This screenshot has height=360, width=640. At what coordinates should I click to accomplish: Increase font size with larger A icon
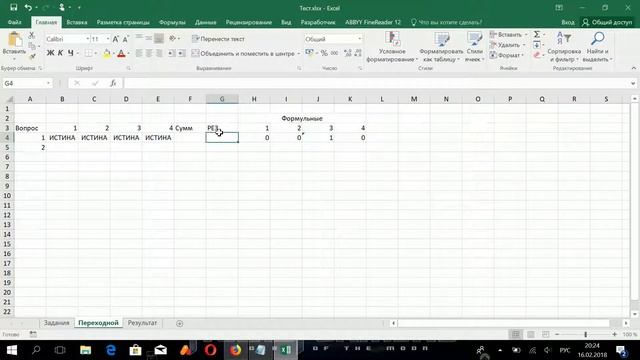116,39
